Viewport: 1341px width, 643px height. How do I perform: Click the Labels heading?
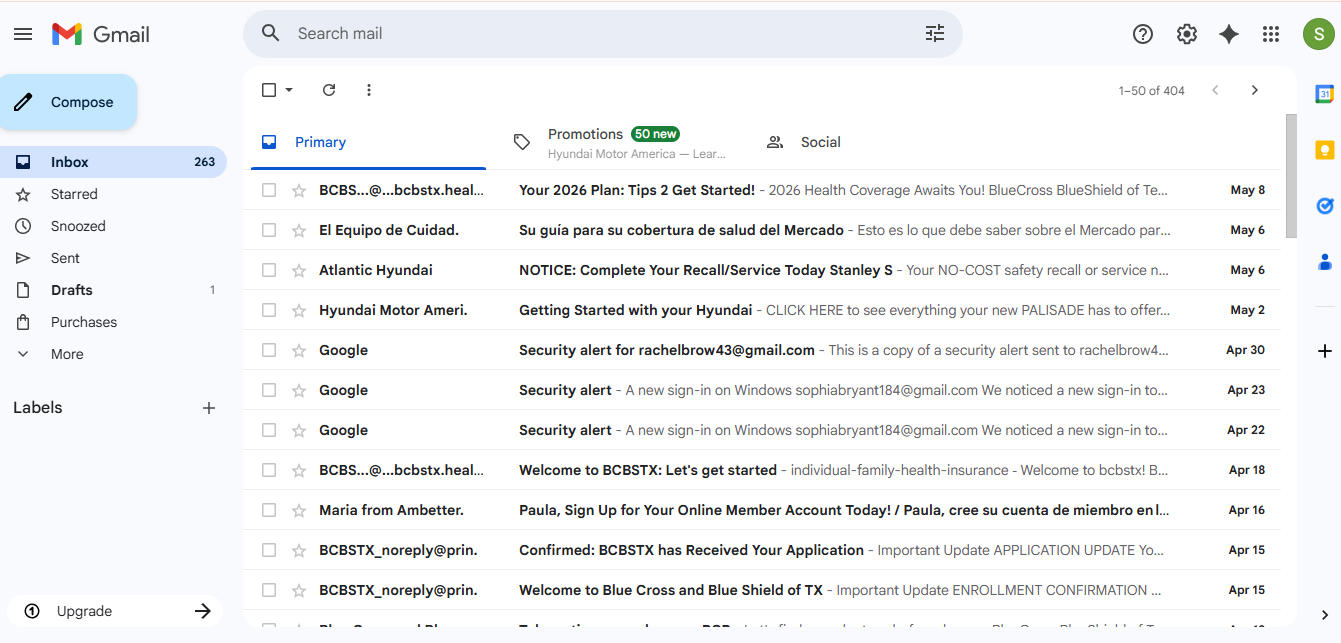point(38,408)
